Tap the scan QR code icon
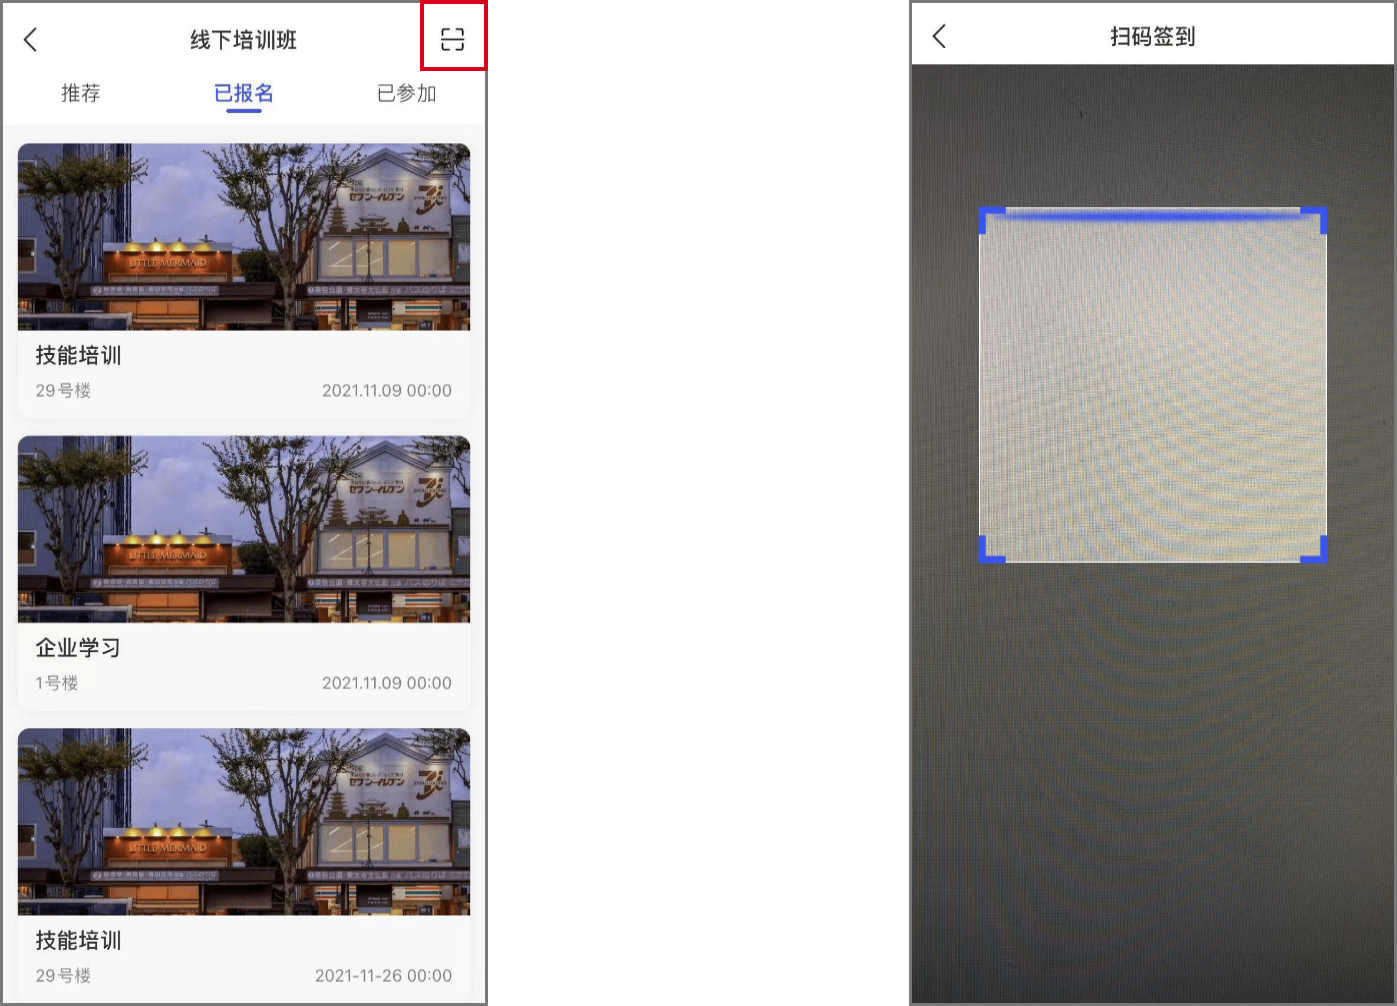Screen dimensions: 1397x1006 452,39
